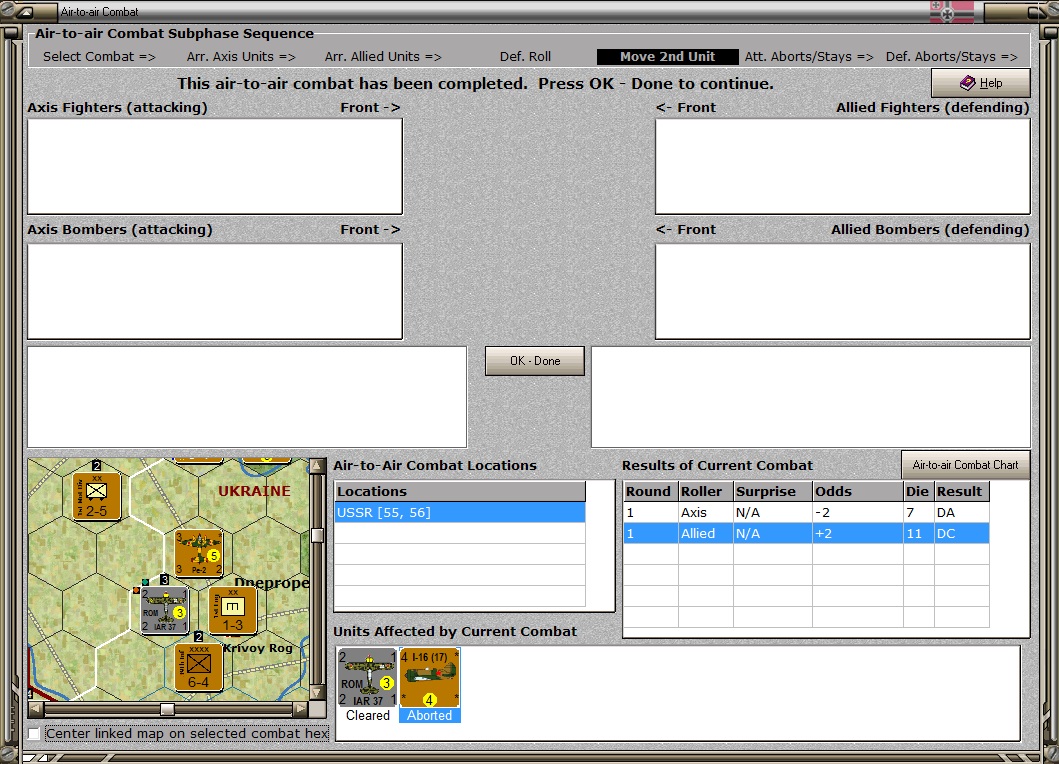The width and height of the screenshot is (1059, 764).
Task: Click the Allied Bombers defending box
Action: click(843, 291)
